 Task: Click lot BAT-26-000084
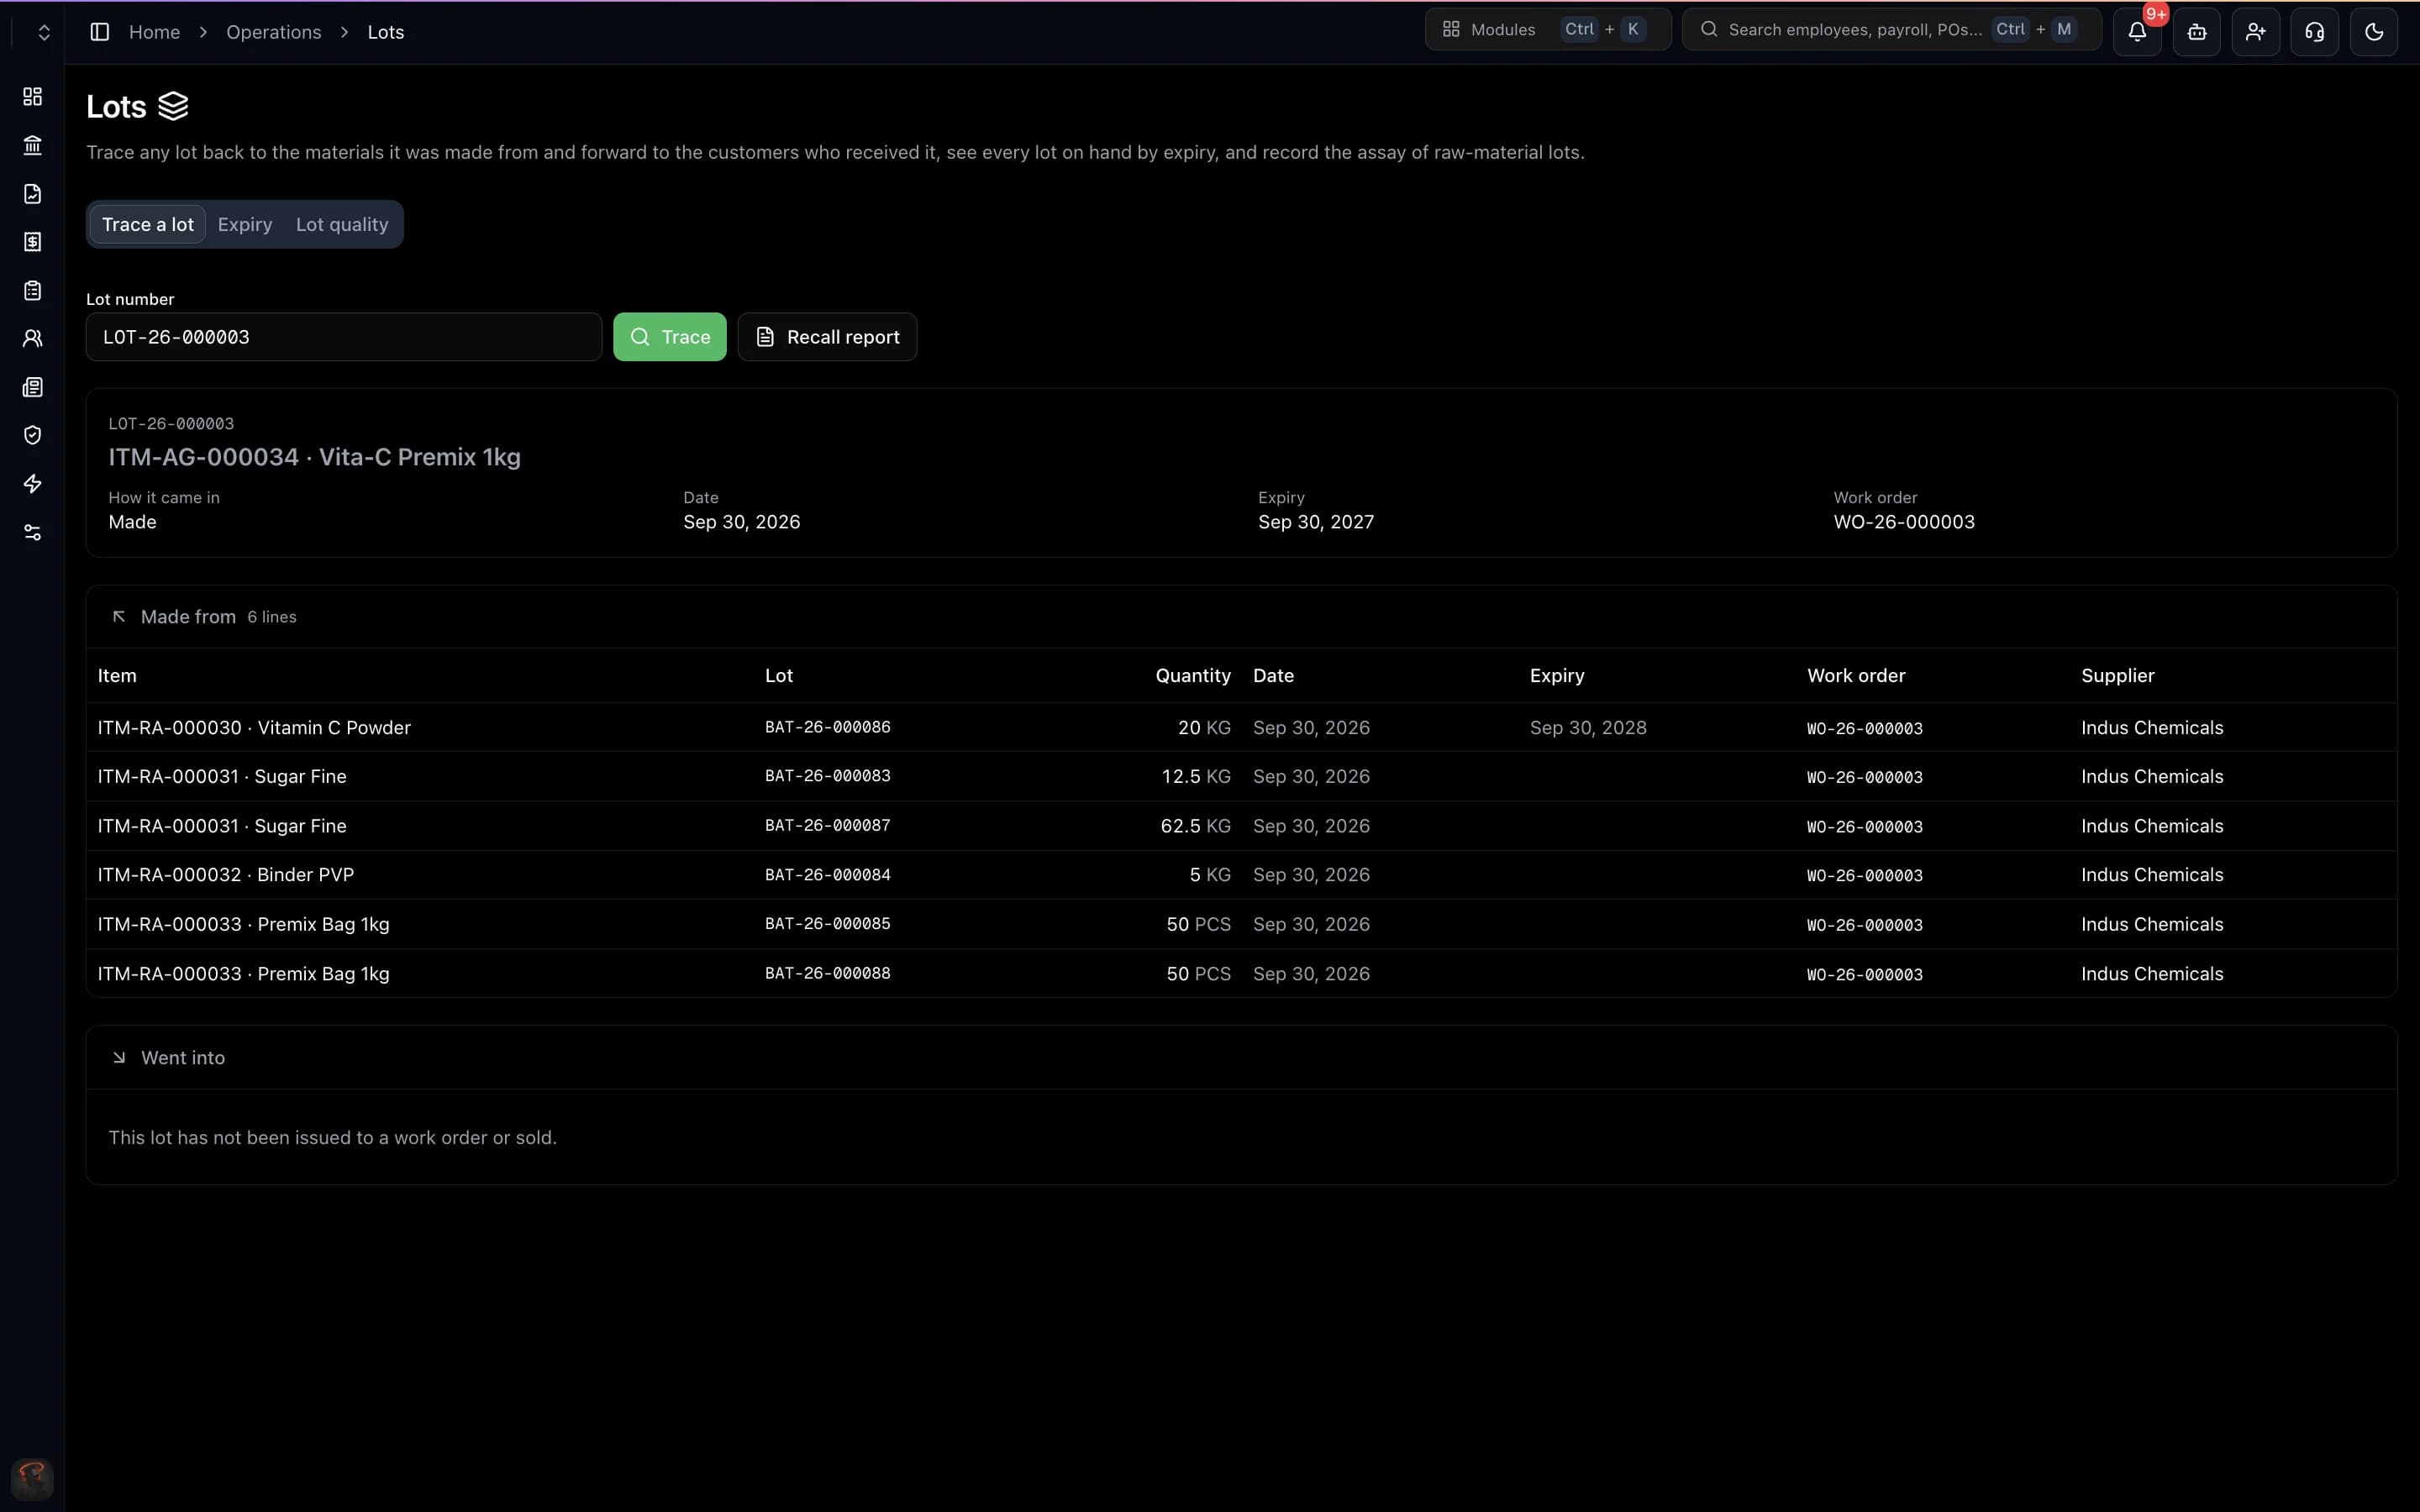coord(827,875)
